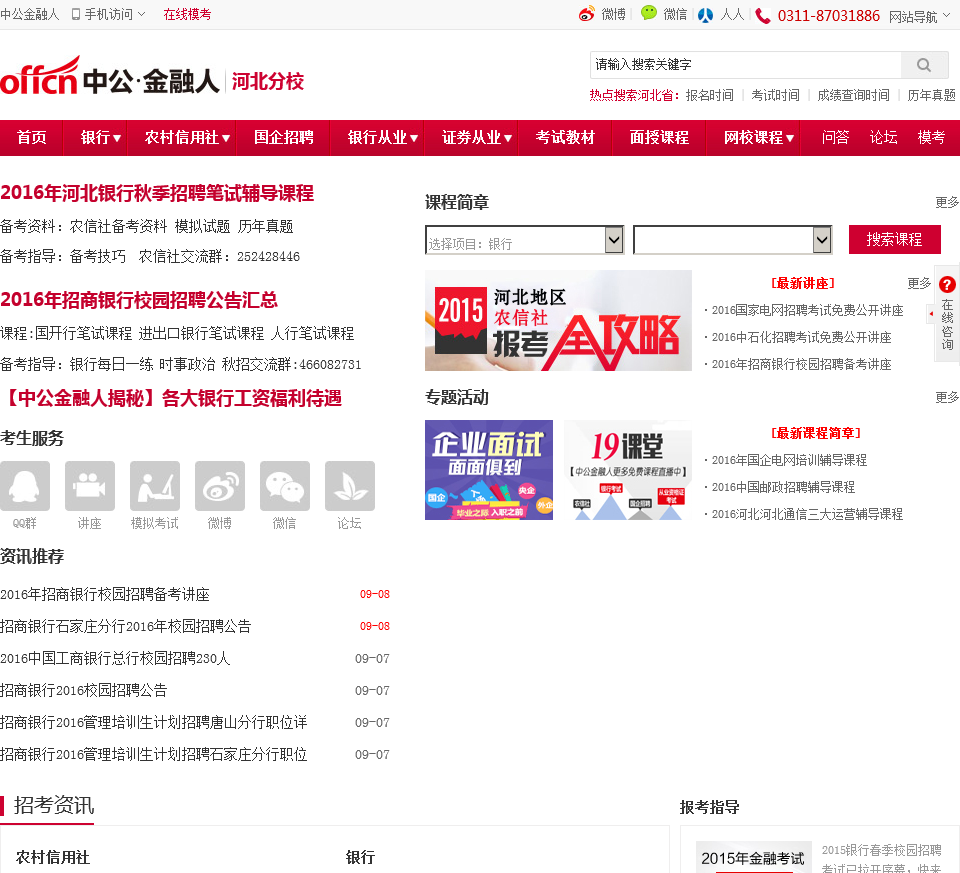Open 2016国家电网招聘考试免费公开讲座
The image size is (960, 873).
807,310
